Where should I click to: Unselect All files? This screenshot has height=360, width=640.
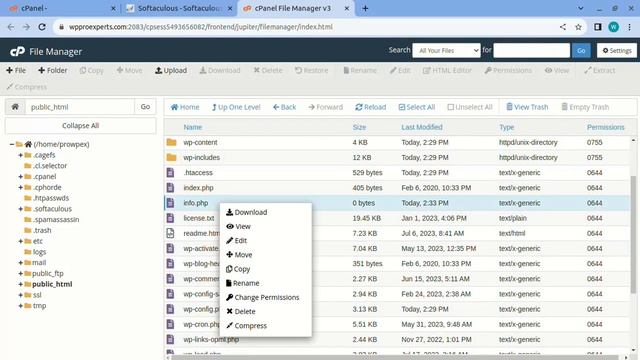[x=470, y=107]
